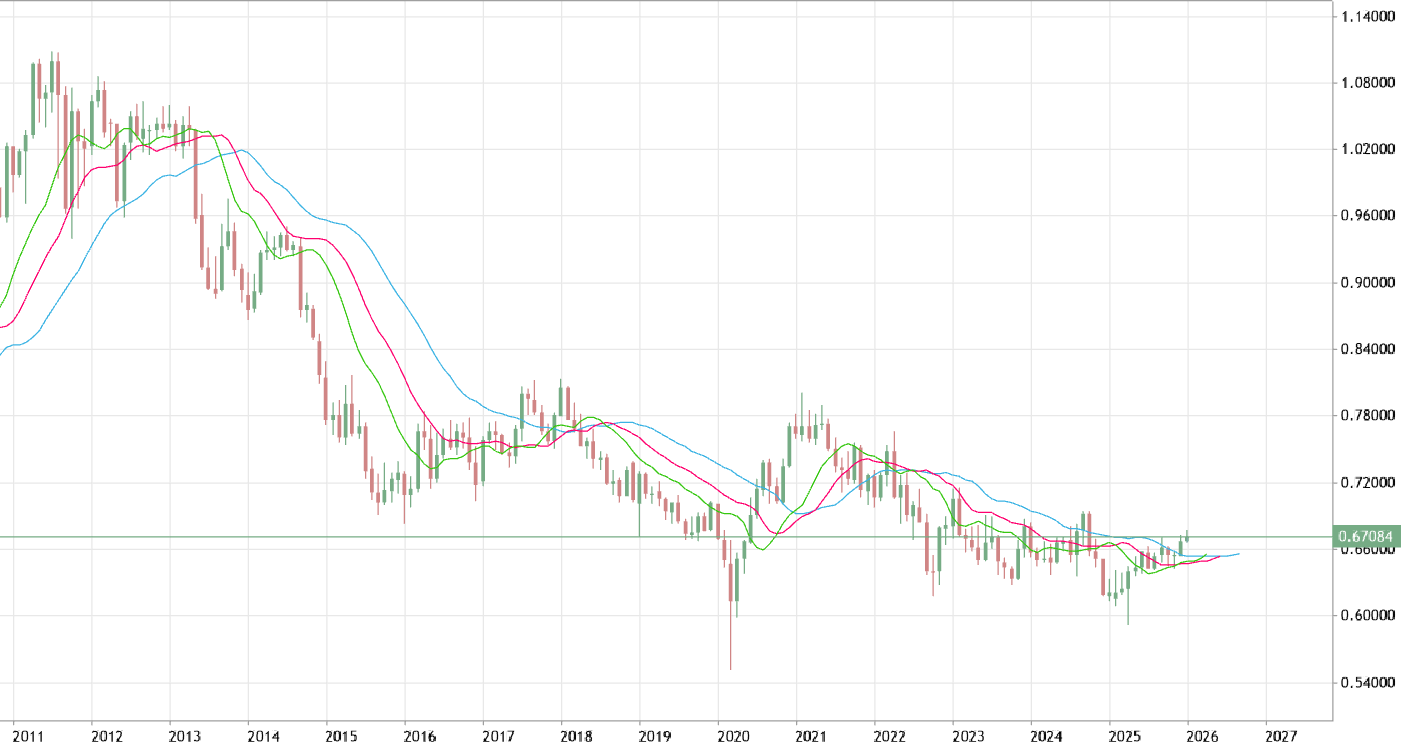
Task: Select the 0.60000 price axis level
Action: click(x=1366, y=616)
